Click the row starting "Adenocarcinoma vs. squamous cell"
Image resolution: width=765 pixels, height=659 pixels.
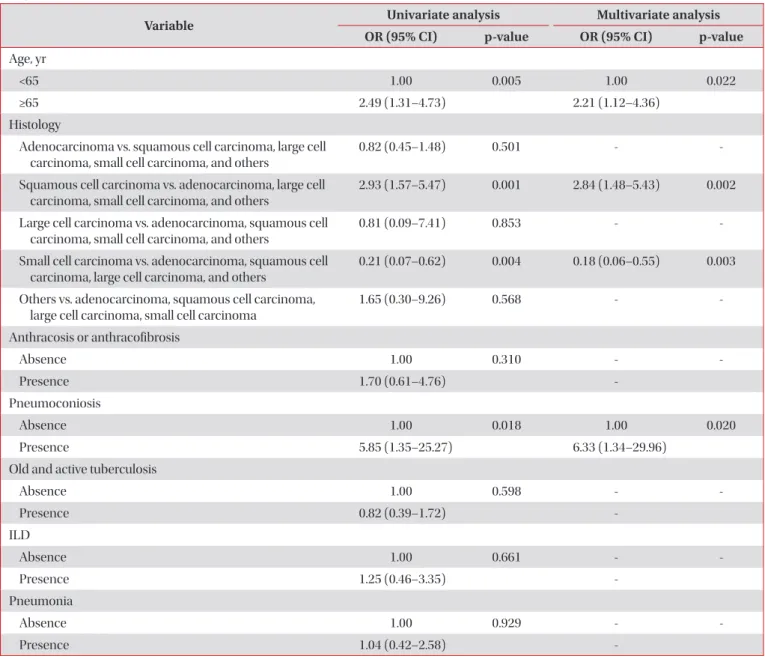click(172, 155)
